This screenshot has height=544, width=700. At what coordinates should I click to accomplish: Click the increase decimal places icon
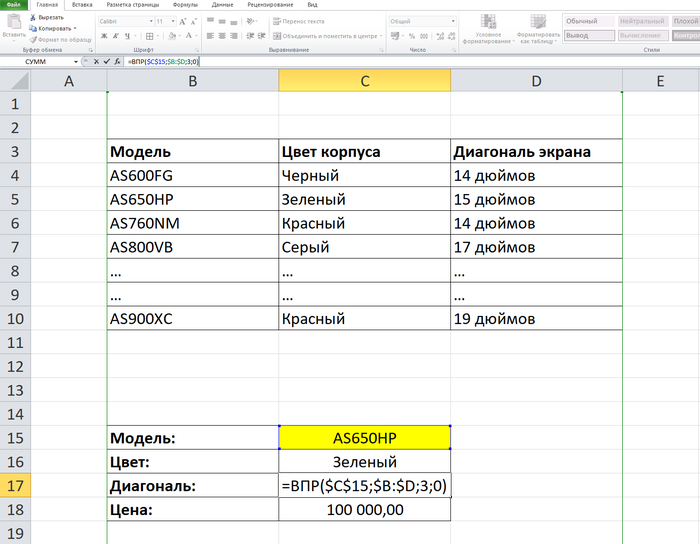coord(440,36)
